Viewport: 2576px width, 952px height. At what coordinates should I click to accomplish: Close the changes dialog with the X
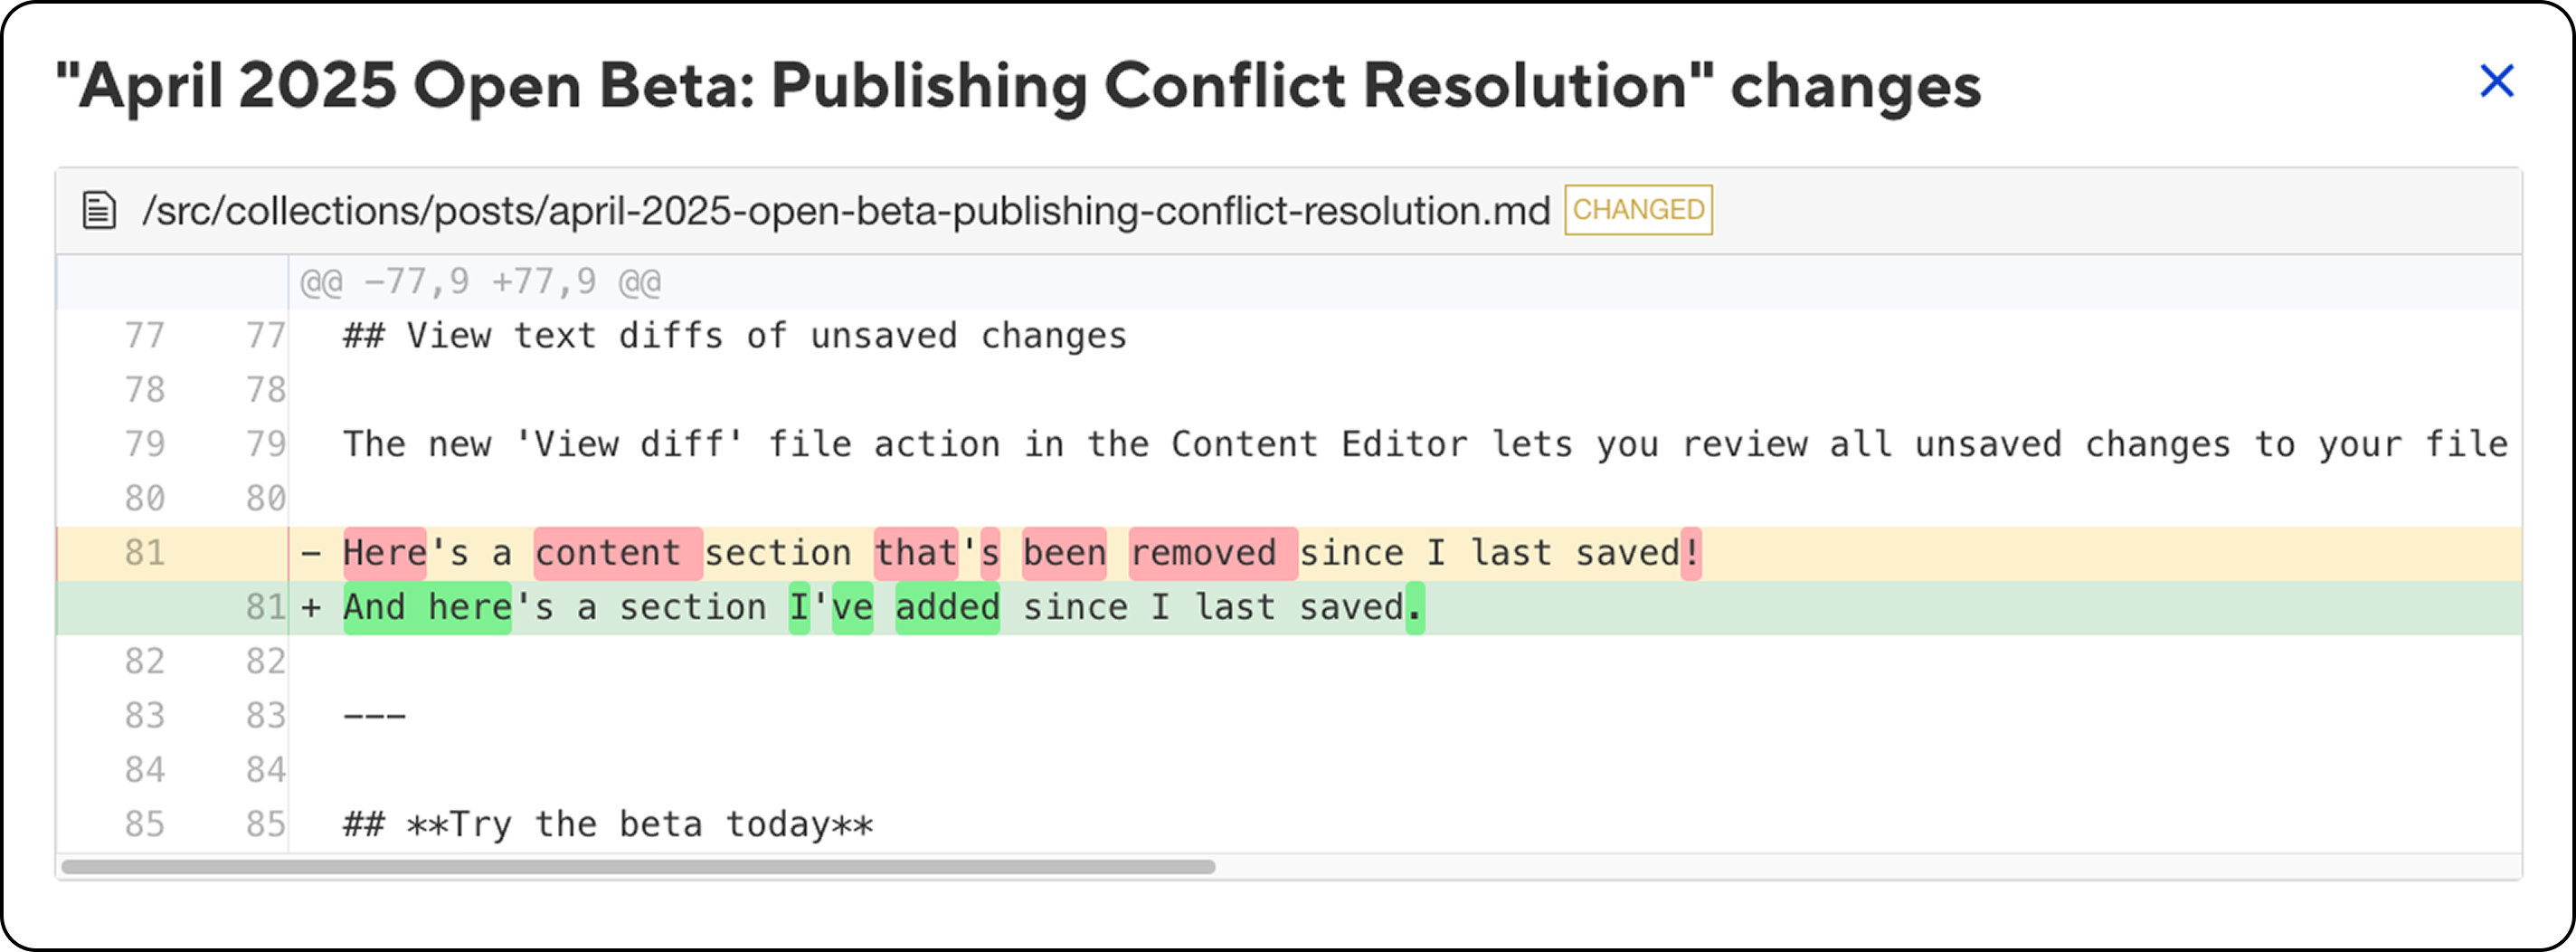[2496, 81]
